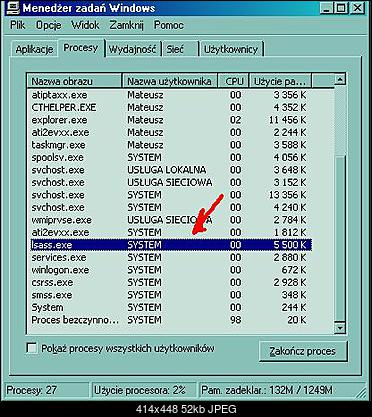Screen dimensions: 372x417
Task: Select the csrss.exe process
Action: coord(170,282)
